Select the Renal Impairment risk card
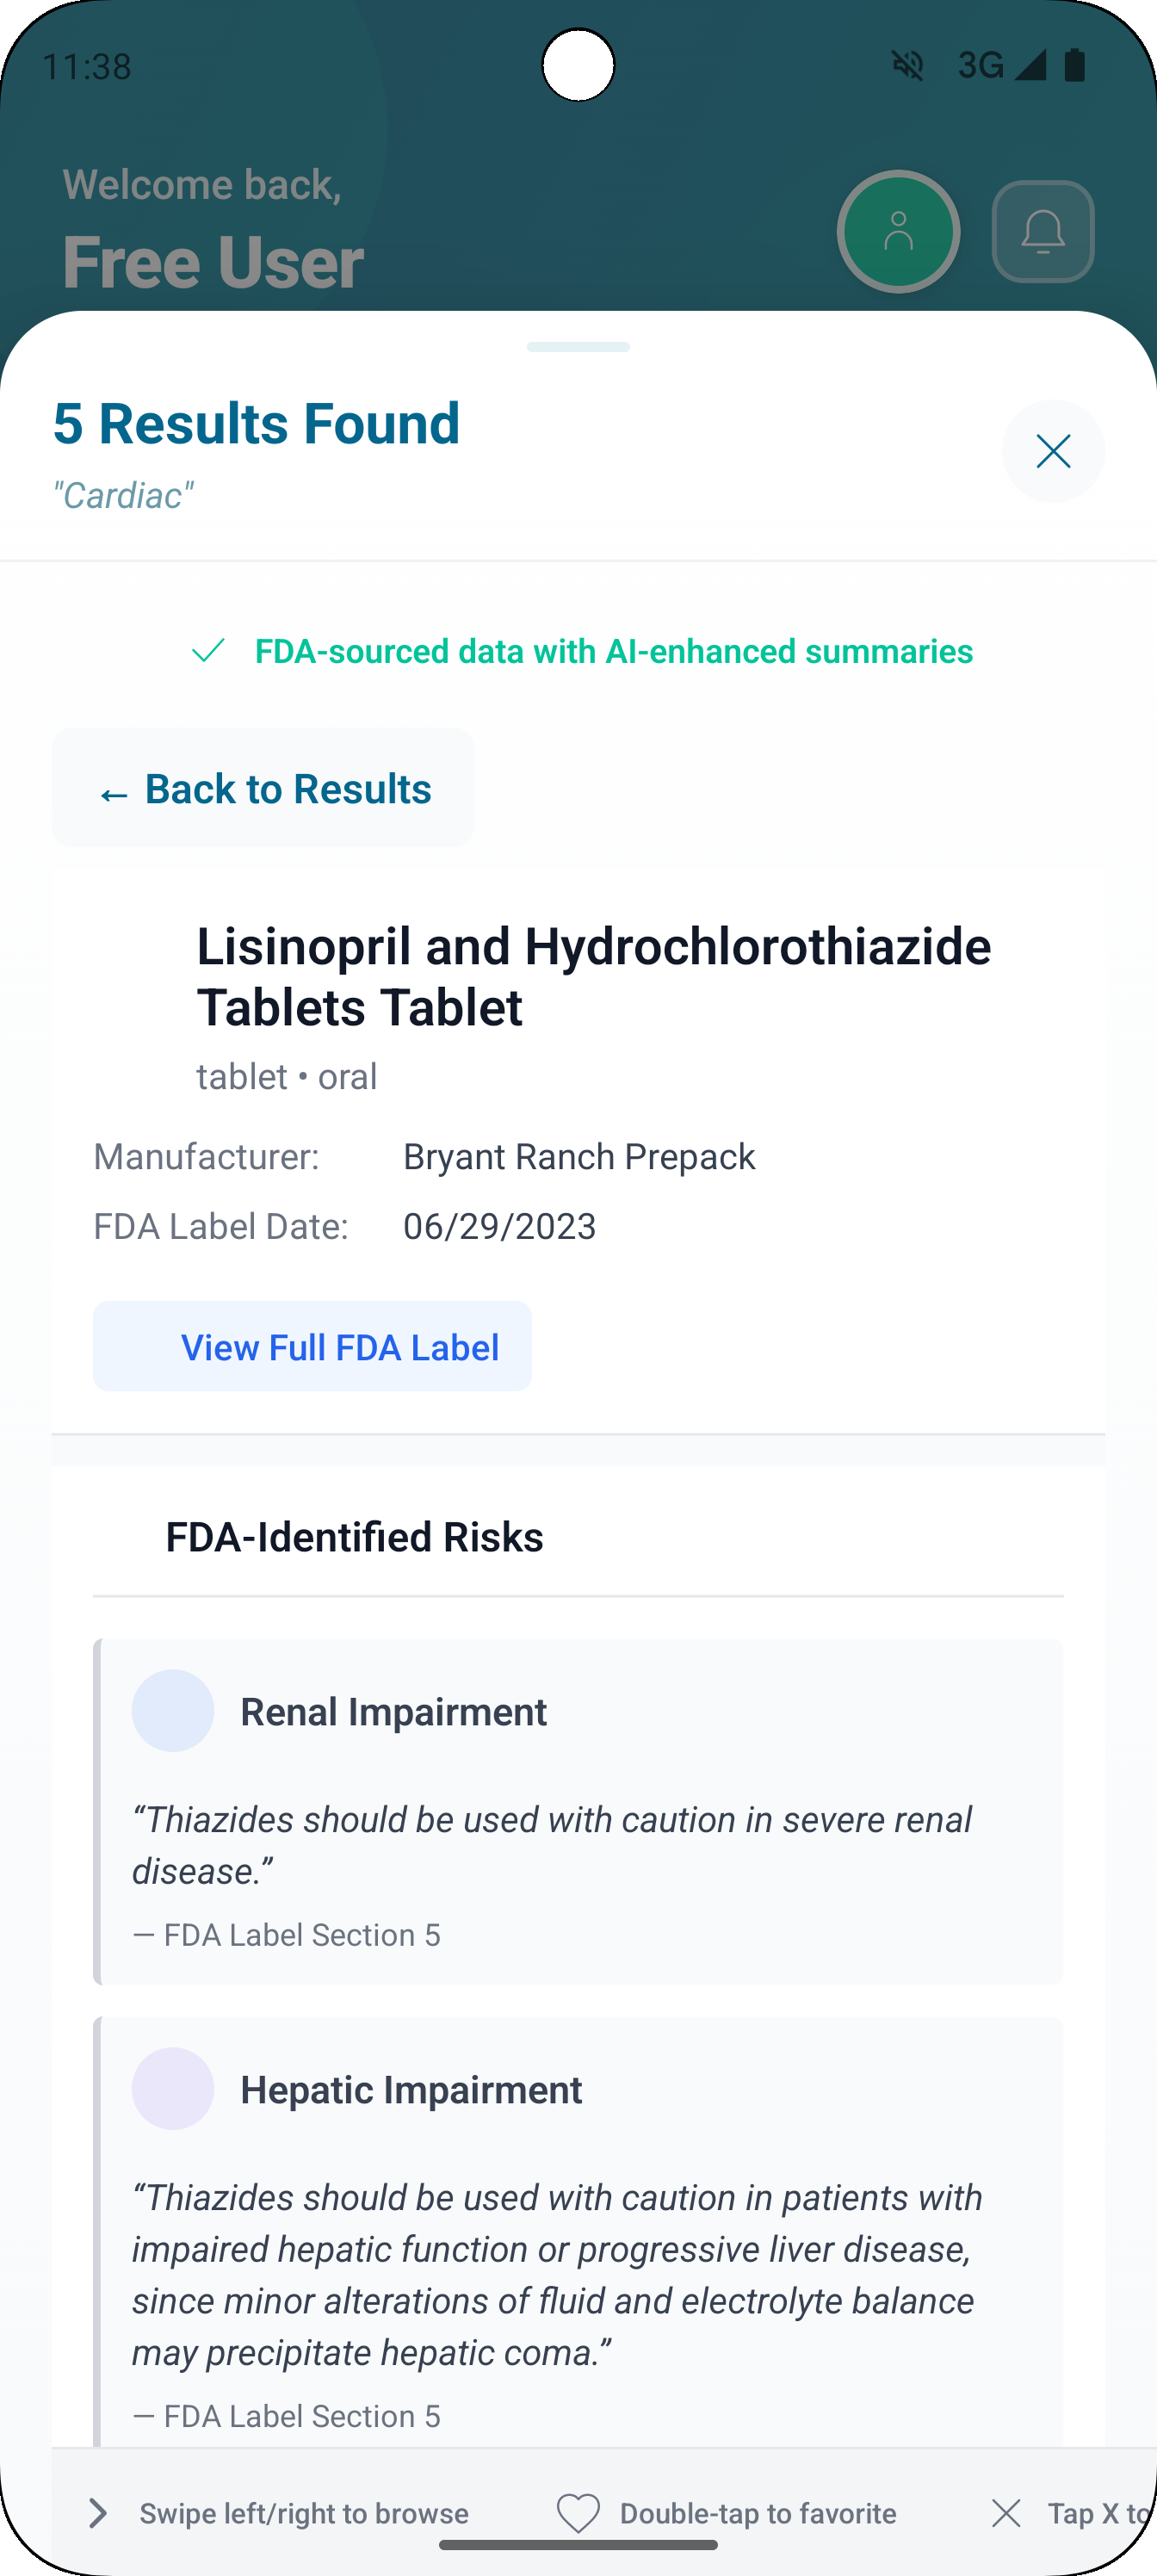 pyautogui.click(x=578, y=1811)
